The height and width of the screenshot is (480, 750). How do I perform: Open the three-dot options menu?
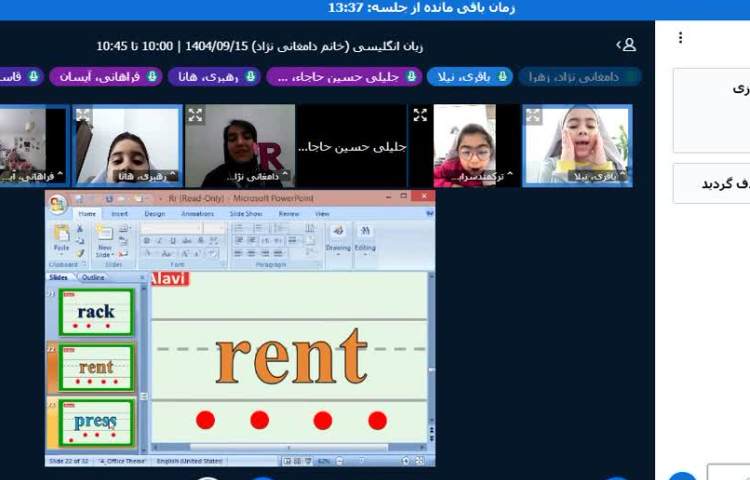pyautogui.click(x=680, y=38)
